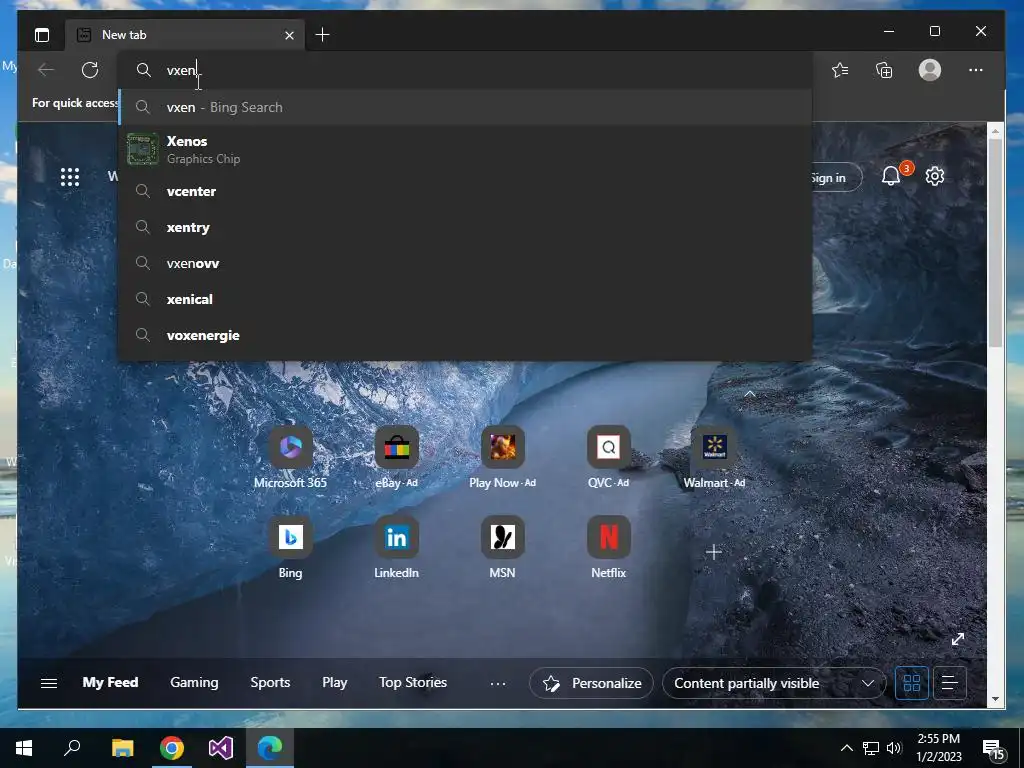Open the QVC quick link
This screenshot has height=768, width=1024.
609,458
